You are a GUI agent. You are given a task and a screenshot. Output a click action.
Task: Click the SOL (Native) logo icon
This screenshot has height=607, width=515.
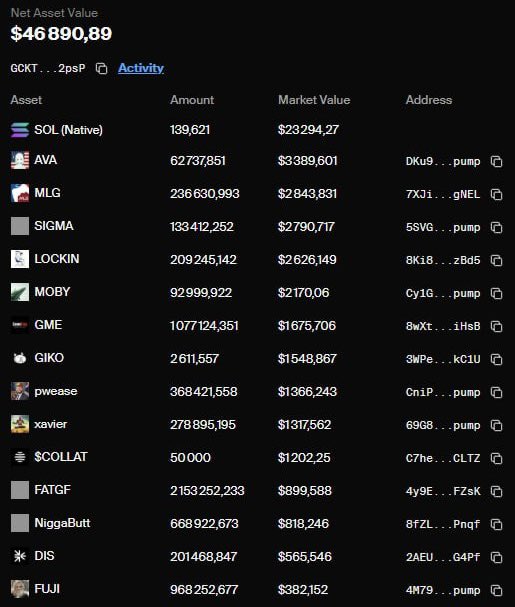pyautogui.click(x=20, y=130)
